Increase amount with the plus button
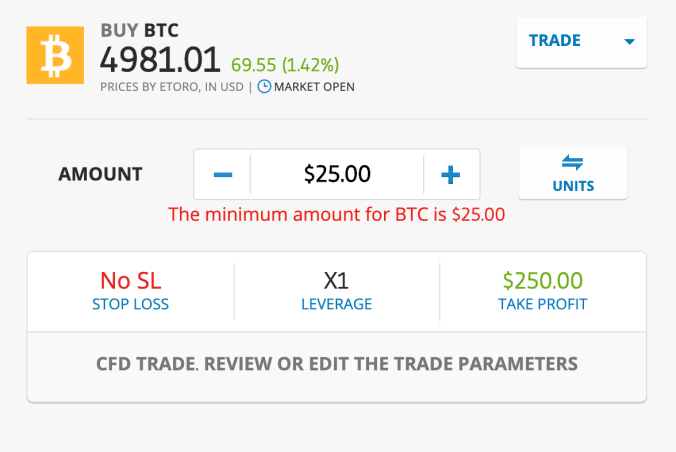The width and height of the screenshot is (676, 452). (x=451, y=175)
